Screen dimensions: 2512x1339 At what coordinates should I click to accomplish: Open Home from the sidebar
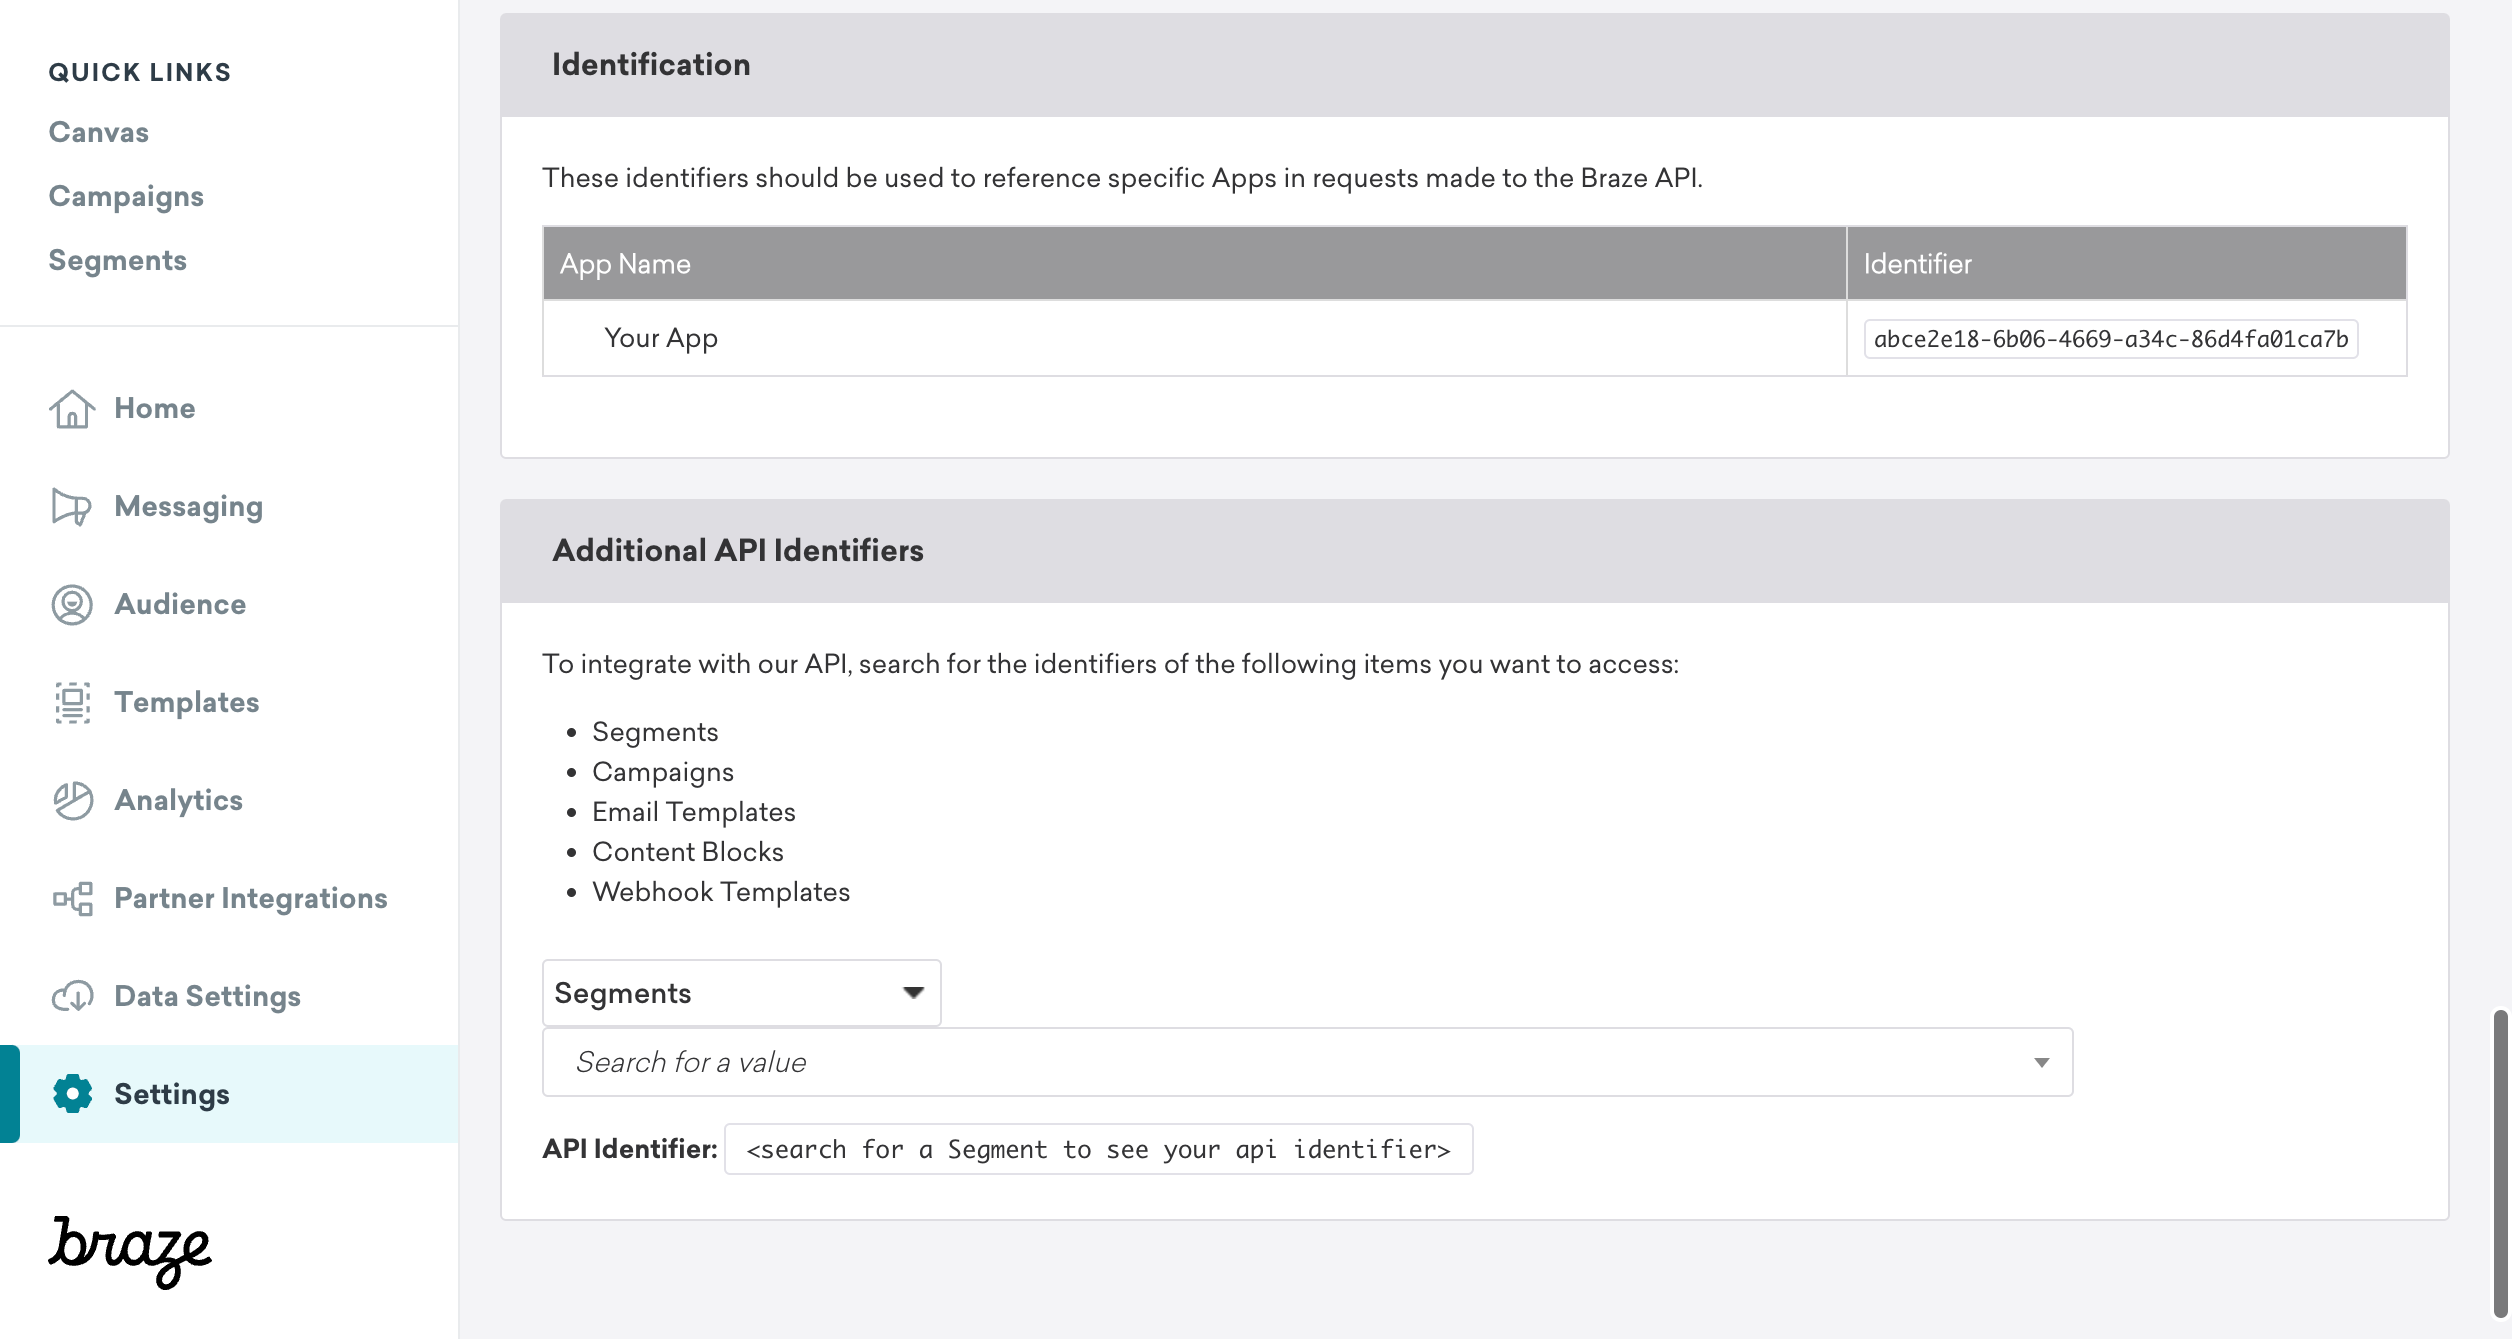(155, 408)
